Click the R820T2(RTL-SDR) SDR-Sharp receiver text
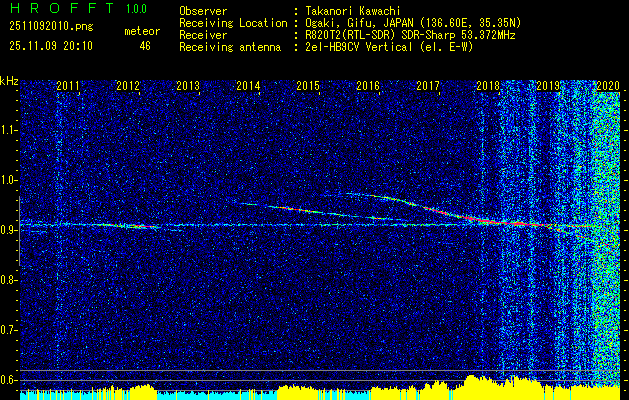Image resolution: width=629 pixels, height=400 pixels. point(410,35)
